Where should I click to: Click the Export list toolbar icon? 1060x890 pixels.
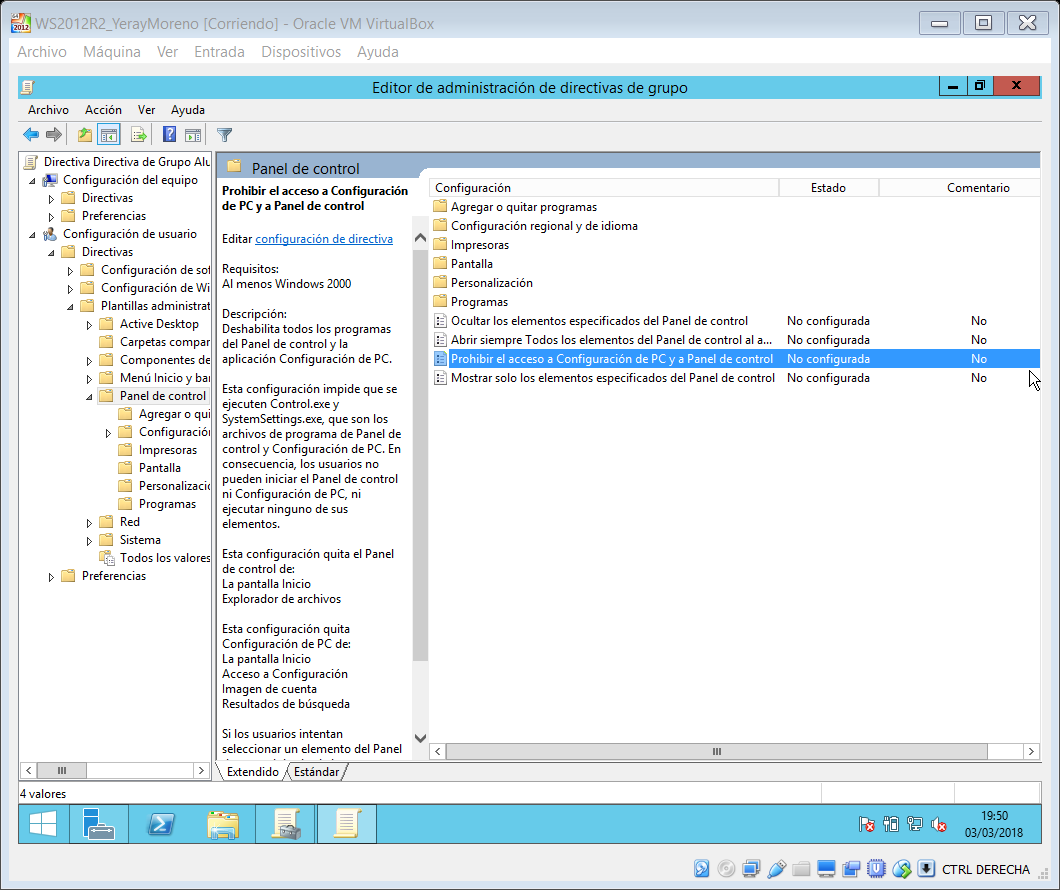tap(139, 134)
